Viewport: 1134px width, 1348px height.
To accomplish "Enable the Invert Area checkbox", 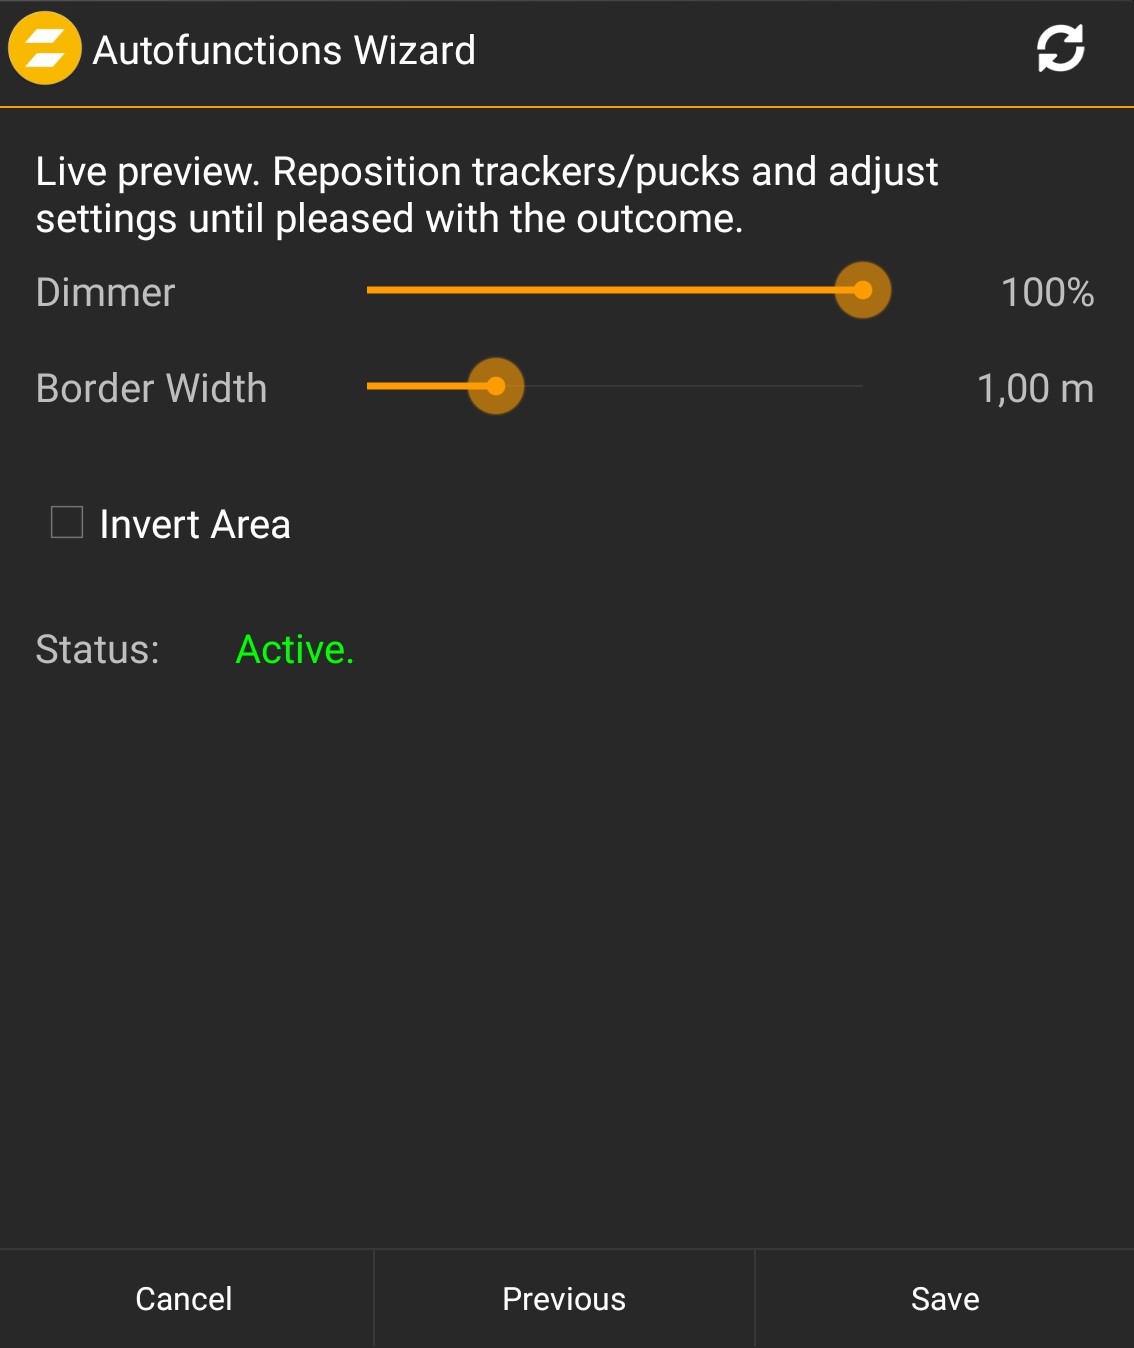I will point(67,522).
